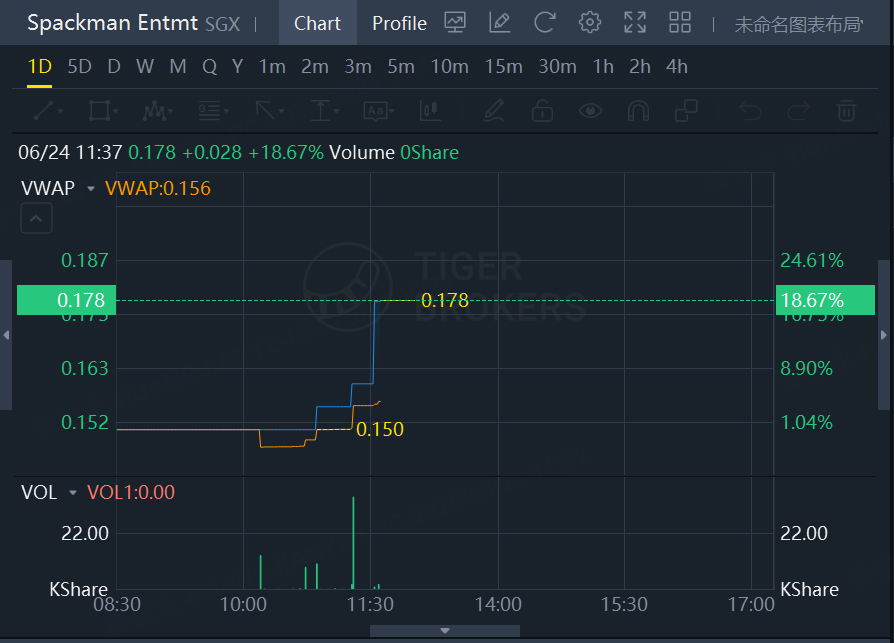Switch to the Profile tab
The width and height of the screenshot is (894, 643).
(x=399, y=23)
